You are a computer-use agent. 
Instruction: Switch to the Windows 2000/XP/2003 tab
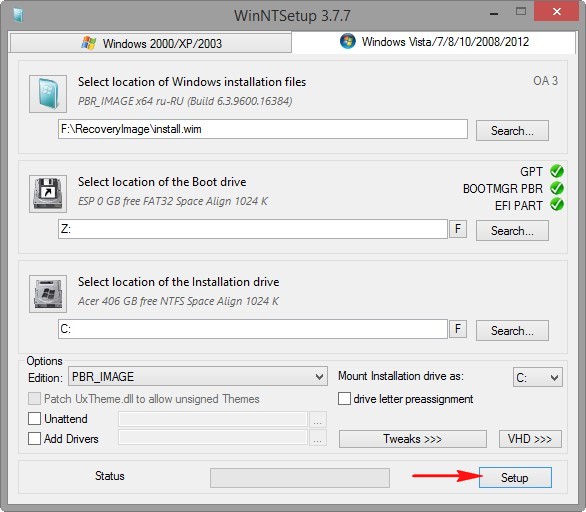pos(151,43)
